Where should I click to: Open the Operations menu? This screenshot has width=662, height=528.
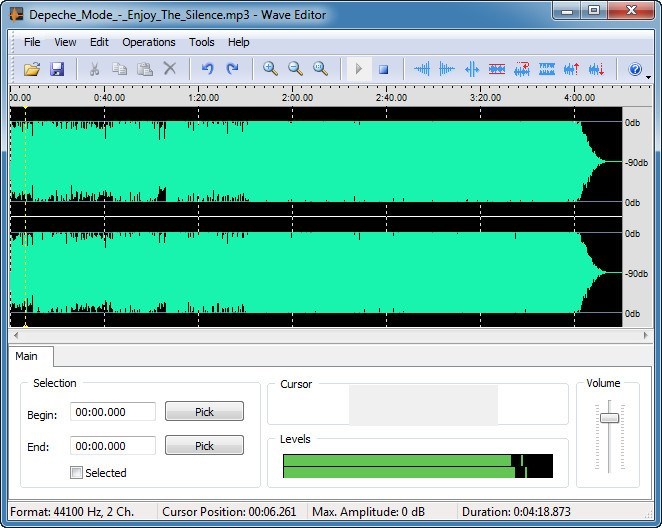coord(149,42)
